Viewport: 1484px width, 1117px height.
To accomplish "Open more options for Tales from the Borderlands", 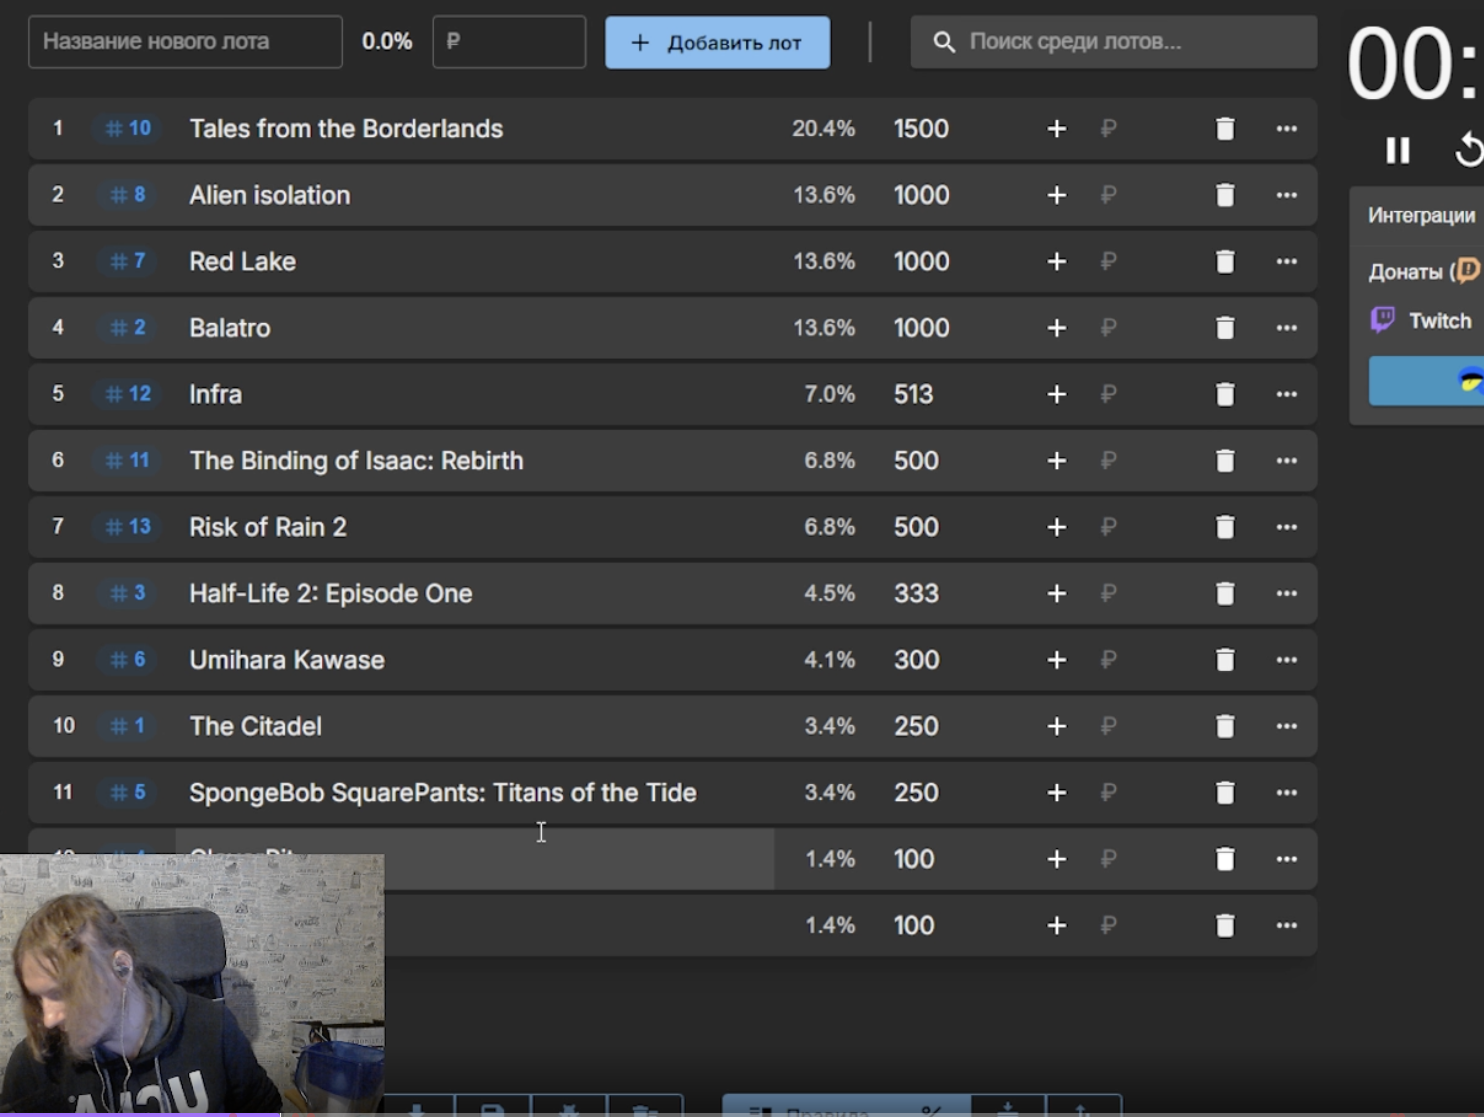I will [1287, 129].
